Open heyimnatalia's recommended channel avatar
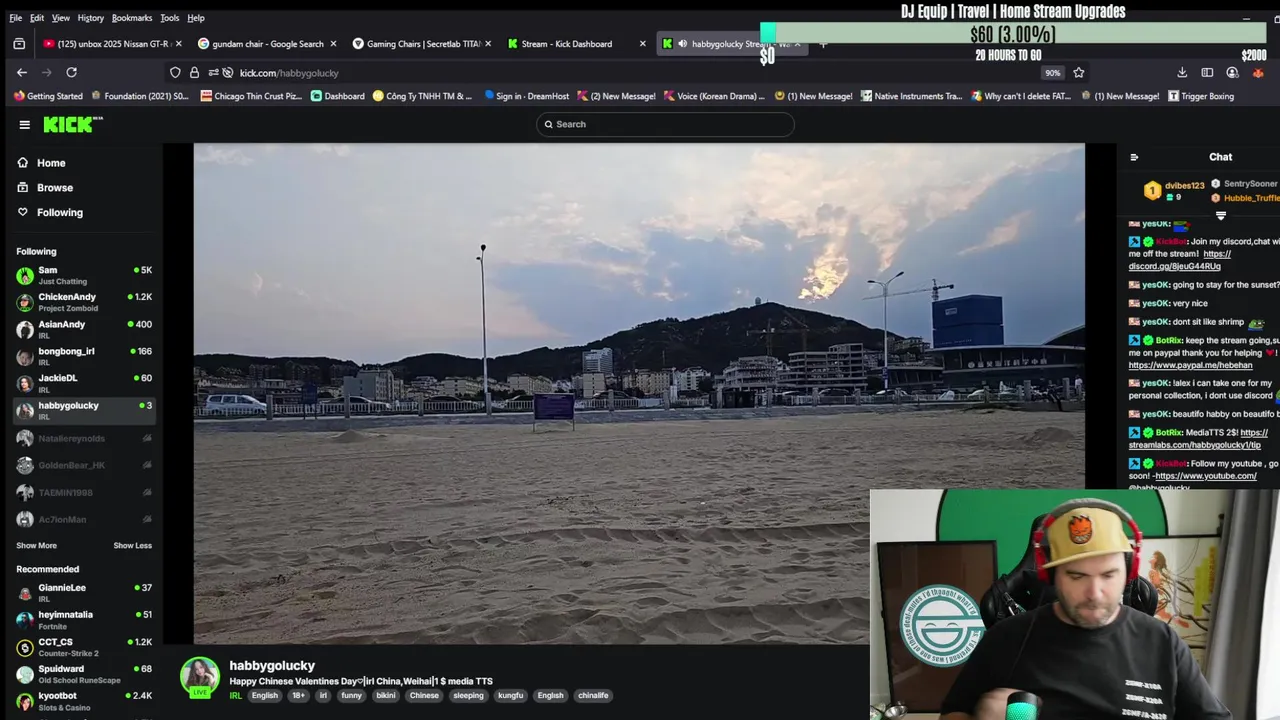Screen dimensions: 1280x720 [x=25, y=620]
